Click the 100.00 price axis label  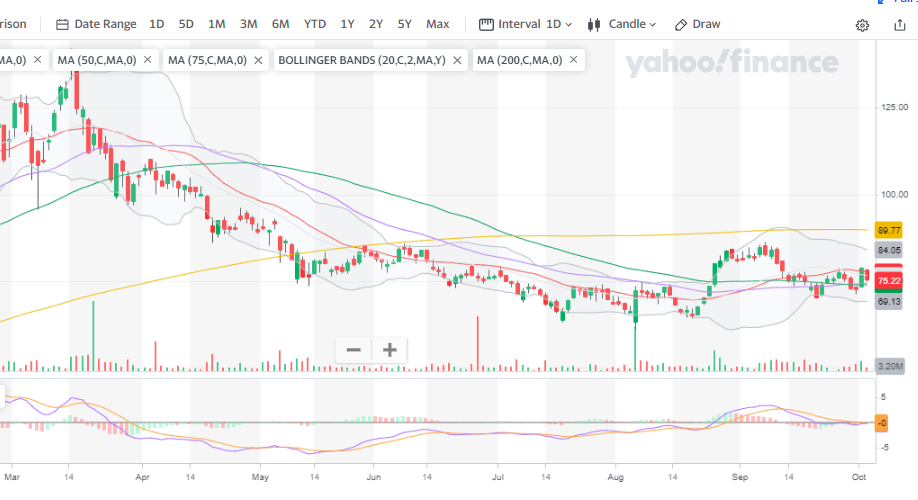(895, 194)
